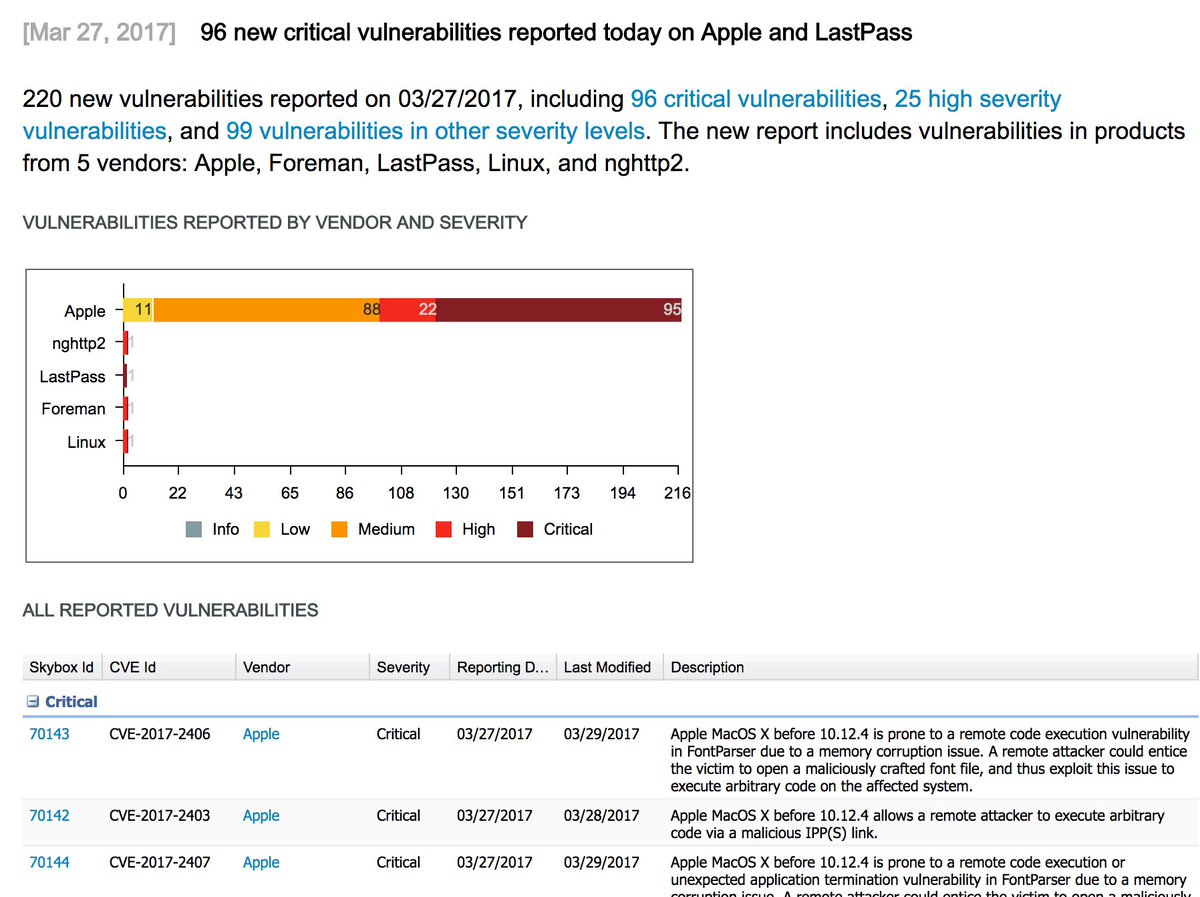Click the 'ALL REPORTED VULNERABILITIES' heading
This screenshot has width=1200, height=897.
(x=170, y=610)
